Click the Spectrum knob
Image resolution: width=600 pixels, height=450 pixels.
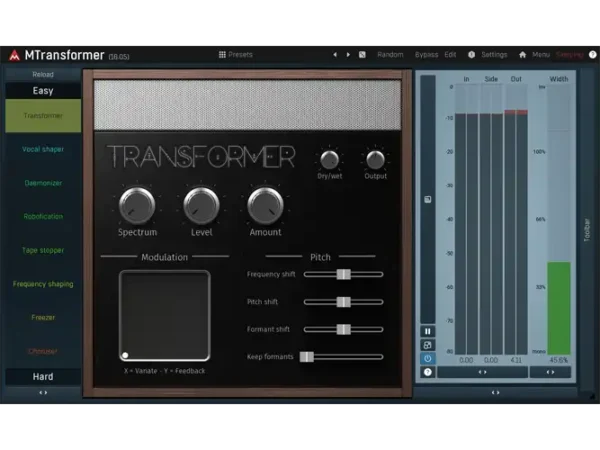137,205
